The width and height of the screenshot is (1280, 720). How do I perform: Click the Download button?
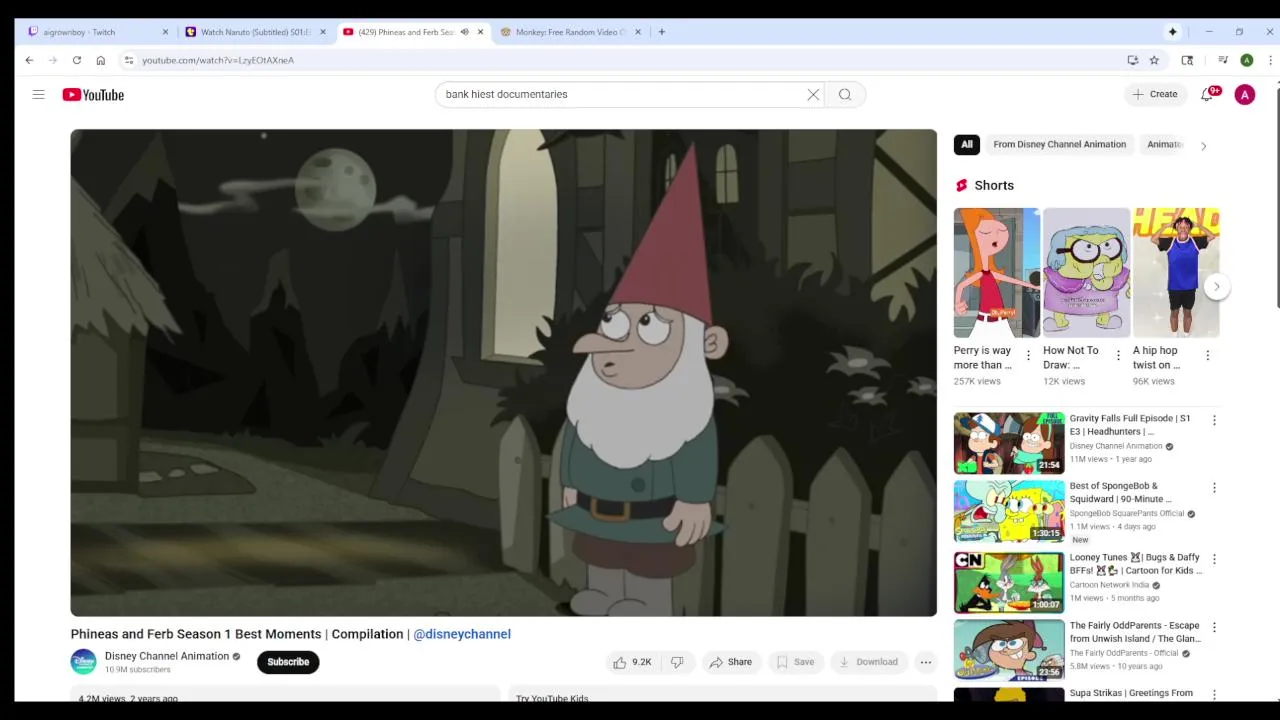pos(868,662)
